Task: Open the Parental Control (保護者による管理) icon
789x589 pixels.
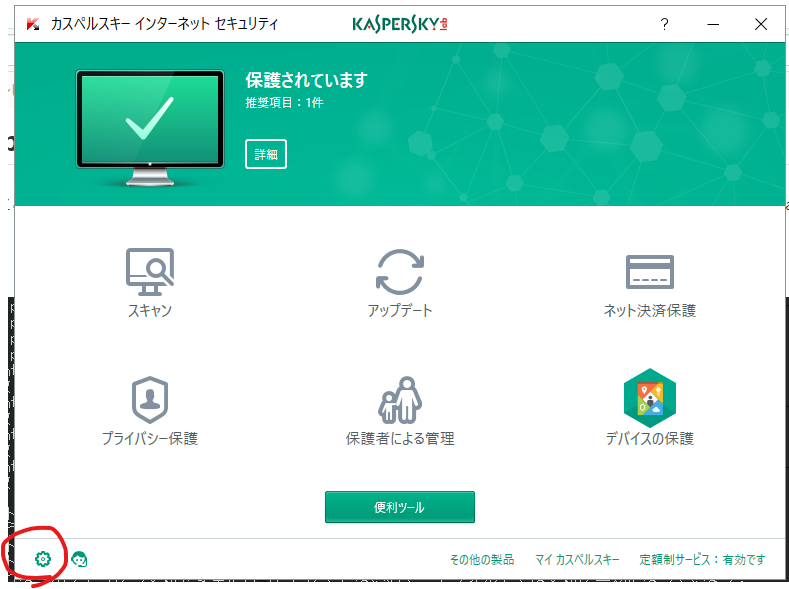Action: (400, 399)
